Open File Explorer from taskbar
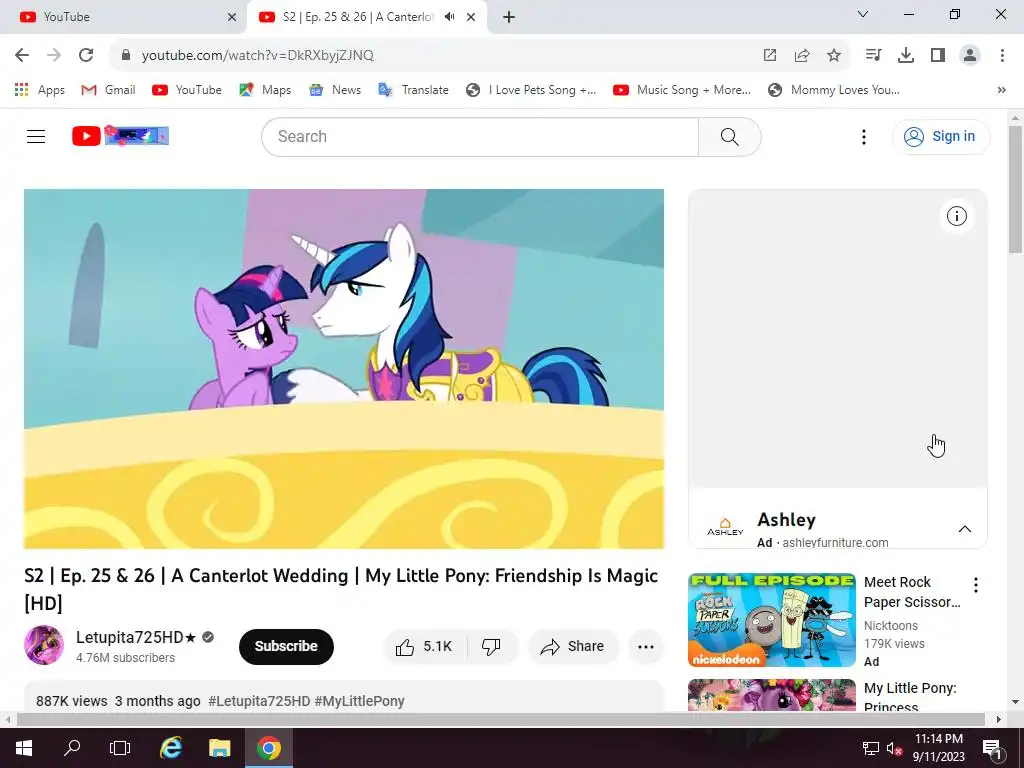Viewport: 1024px width, 768px height. [x=219, y=748]
